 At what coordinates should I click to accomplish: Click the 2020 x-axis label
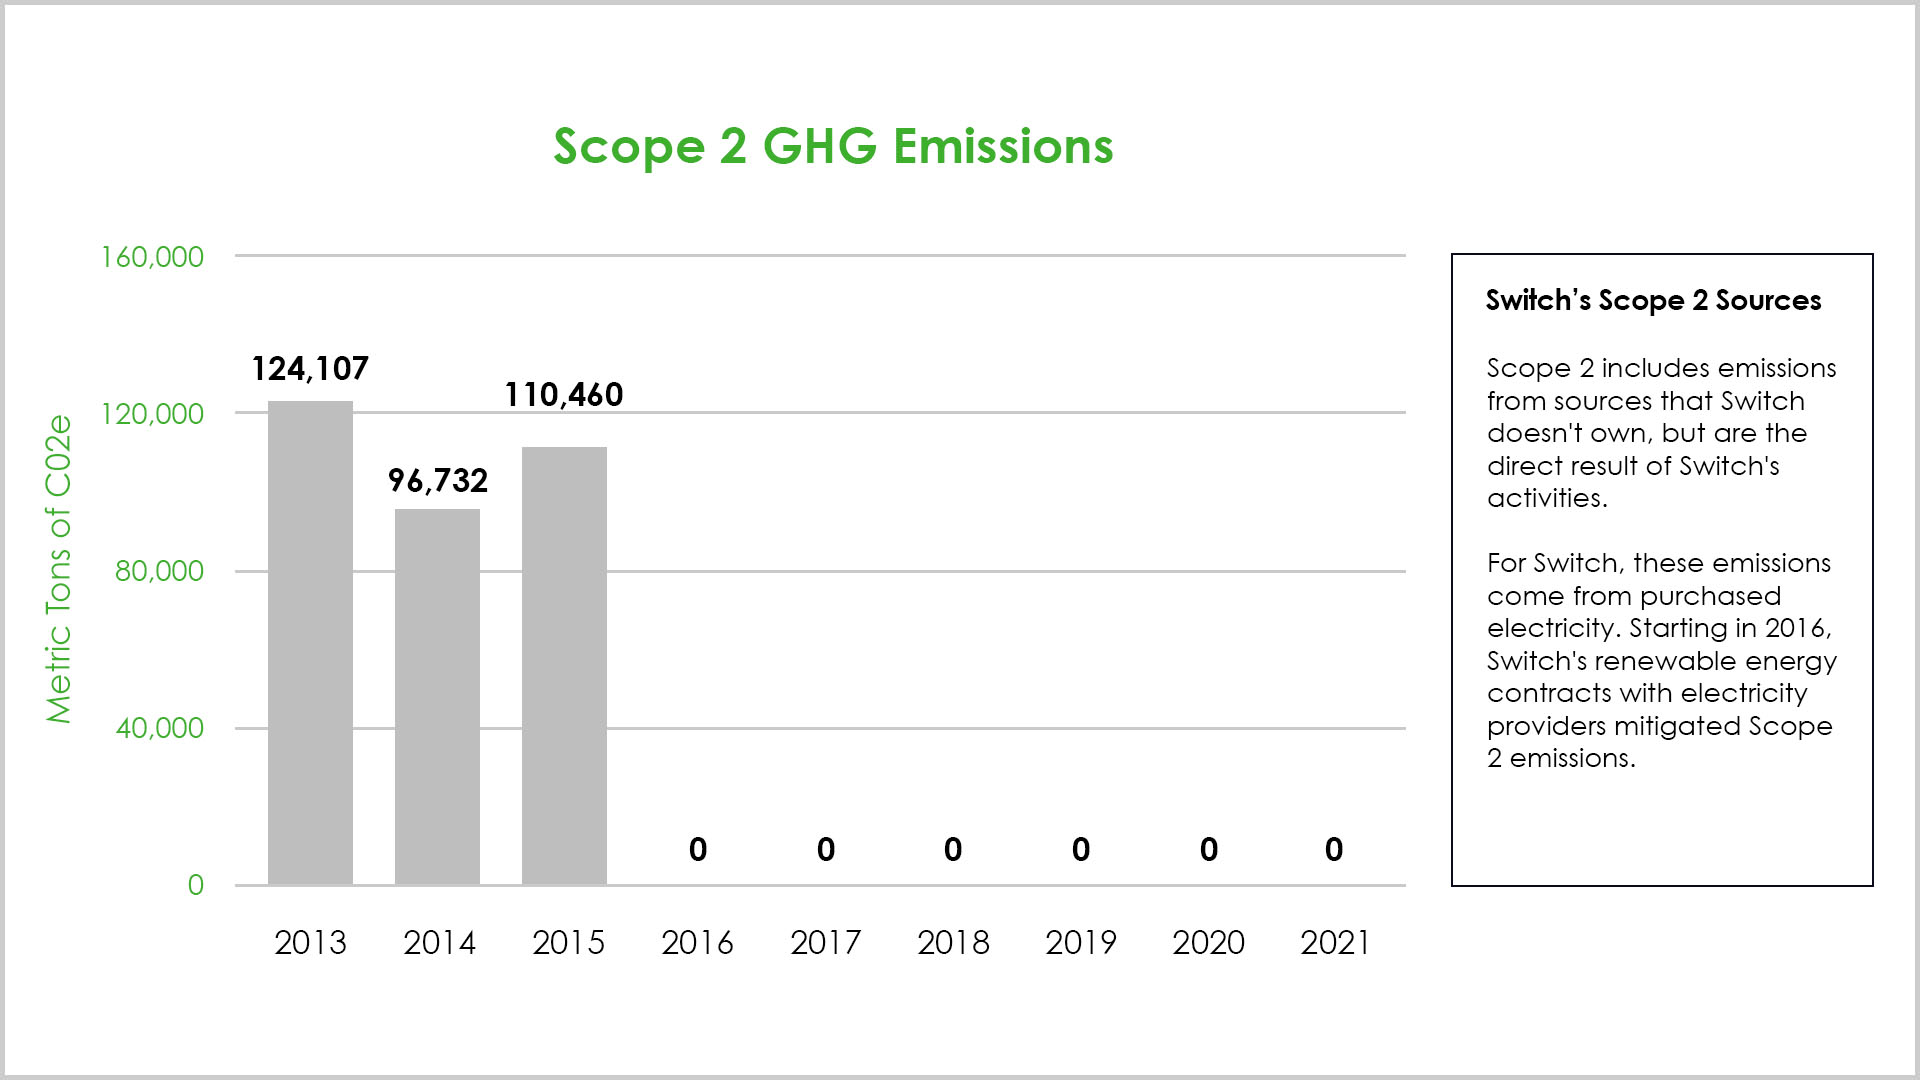click(1208, 943)
